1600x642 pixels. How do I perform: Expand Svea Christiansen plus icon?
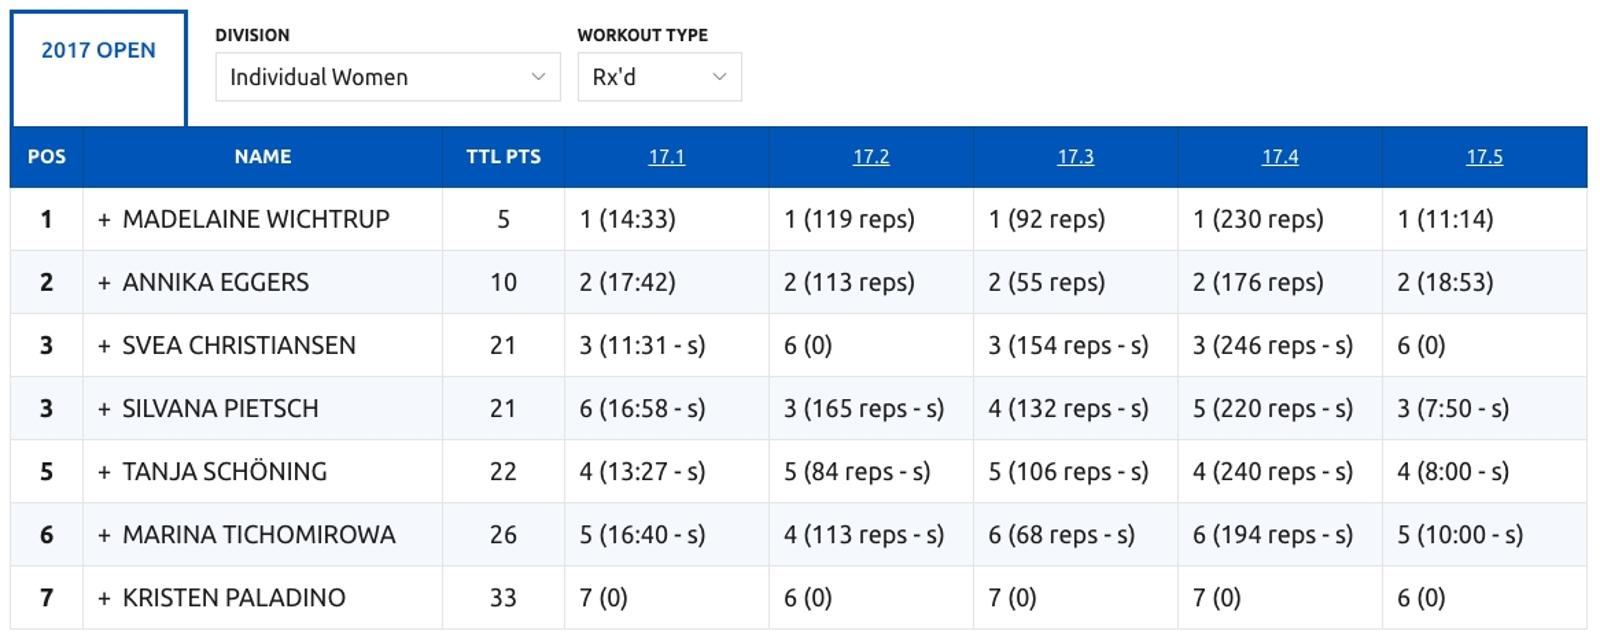[x=104, y=346]
